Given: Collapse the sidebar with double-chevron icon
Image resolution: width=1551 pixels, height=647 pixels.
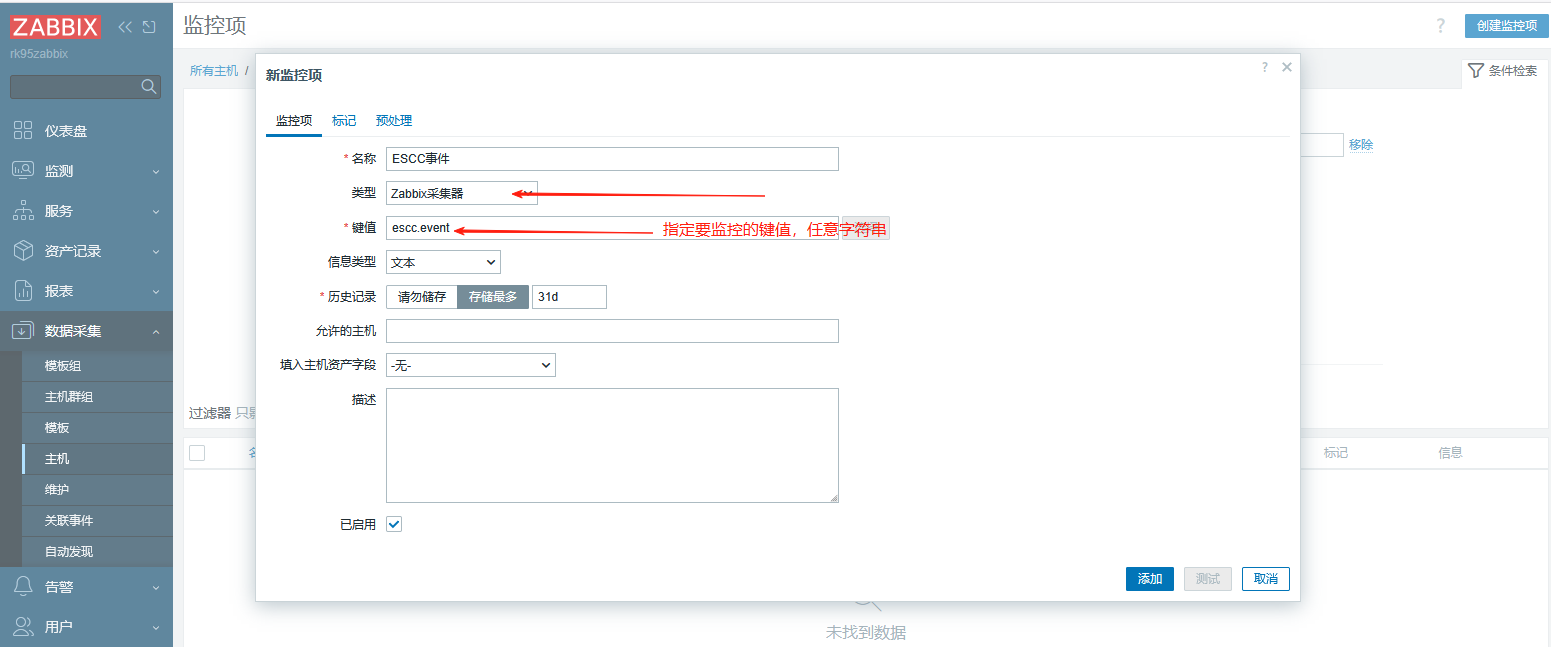Looking at the screenshot, I should click(125, 27).
